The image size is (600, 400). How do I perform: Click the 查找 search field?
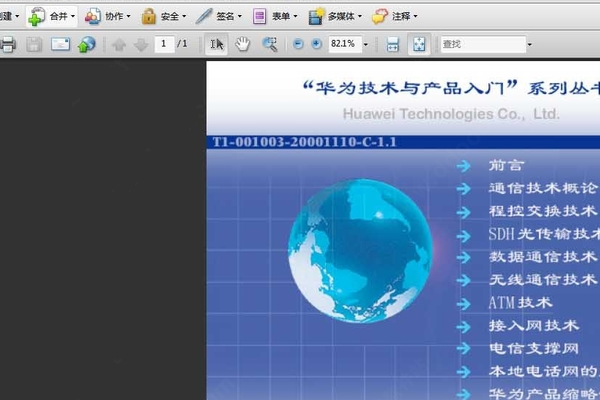[484, 44]
